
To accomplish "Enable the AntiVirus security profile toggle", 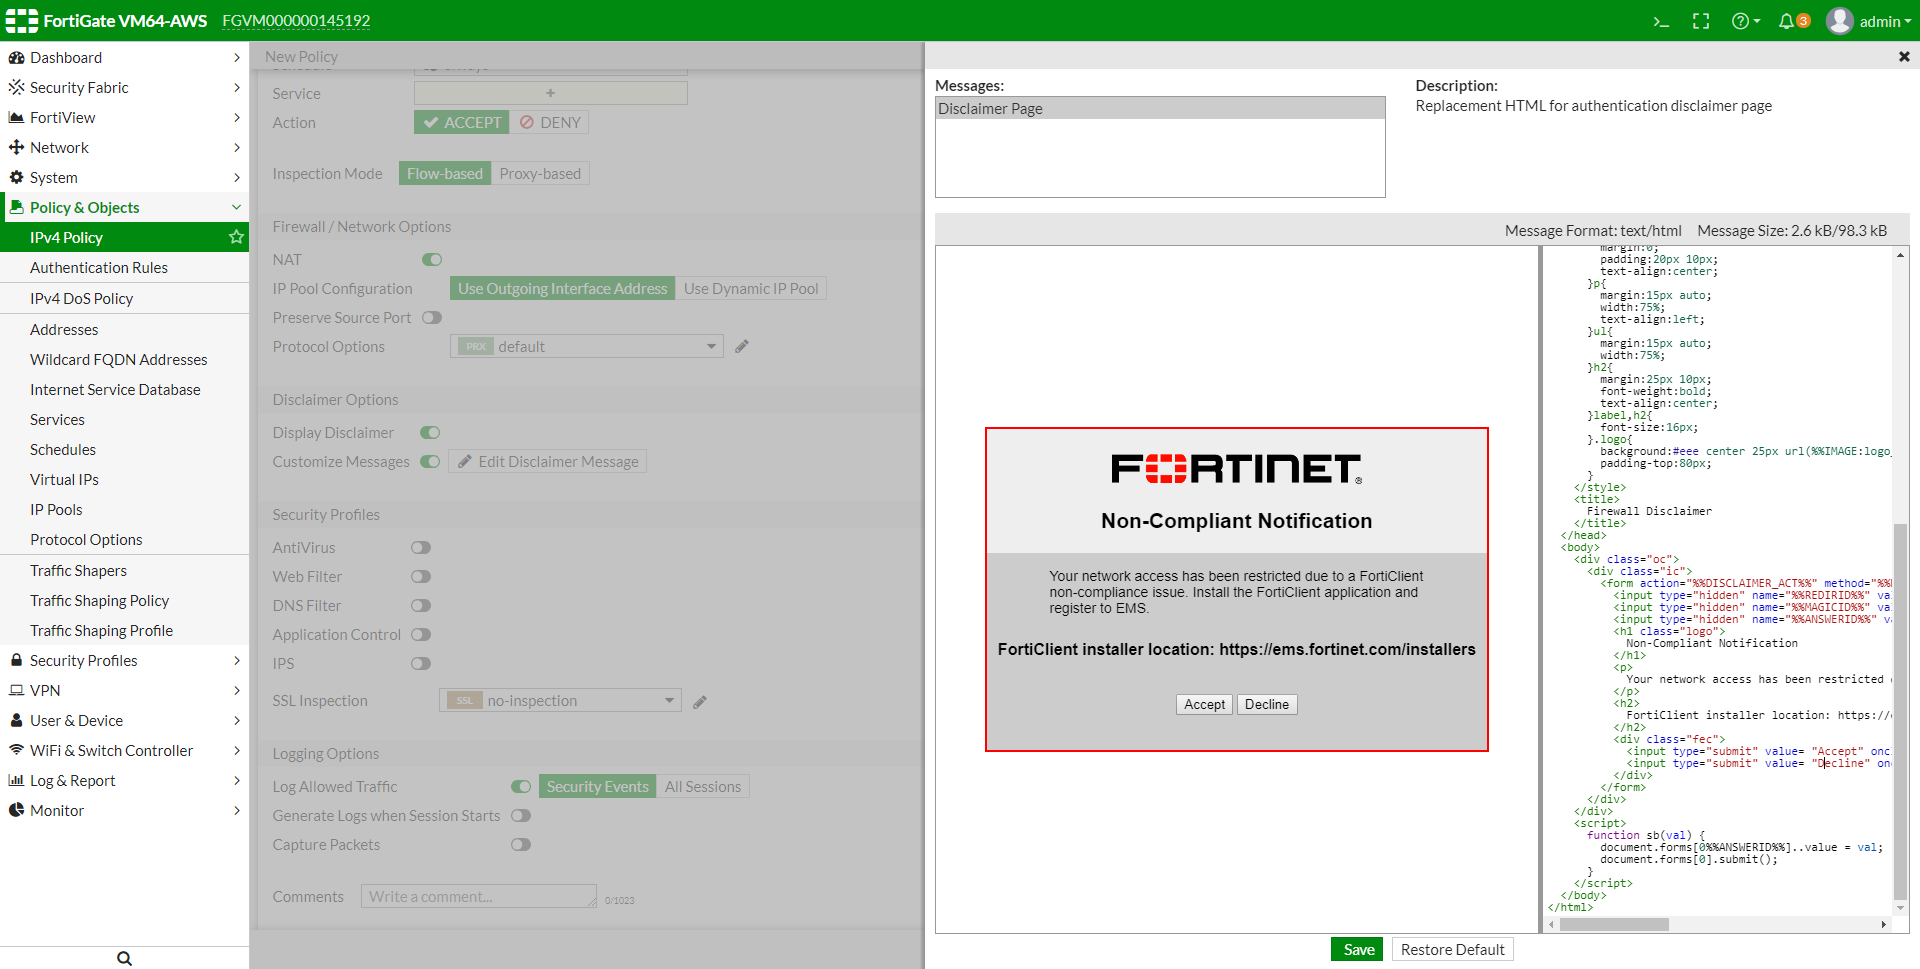I will 420,547.
